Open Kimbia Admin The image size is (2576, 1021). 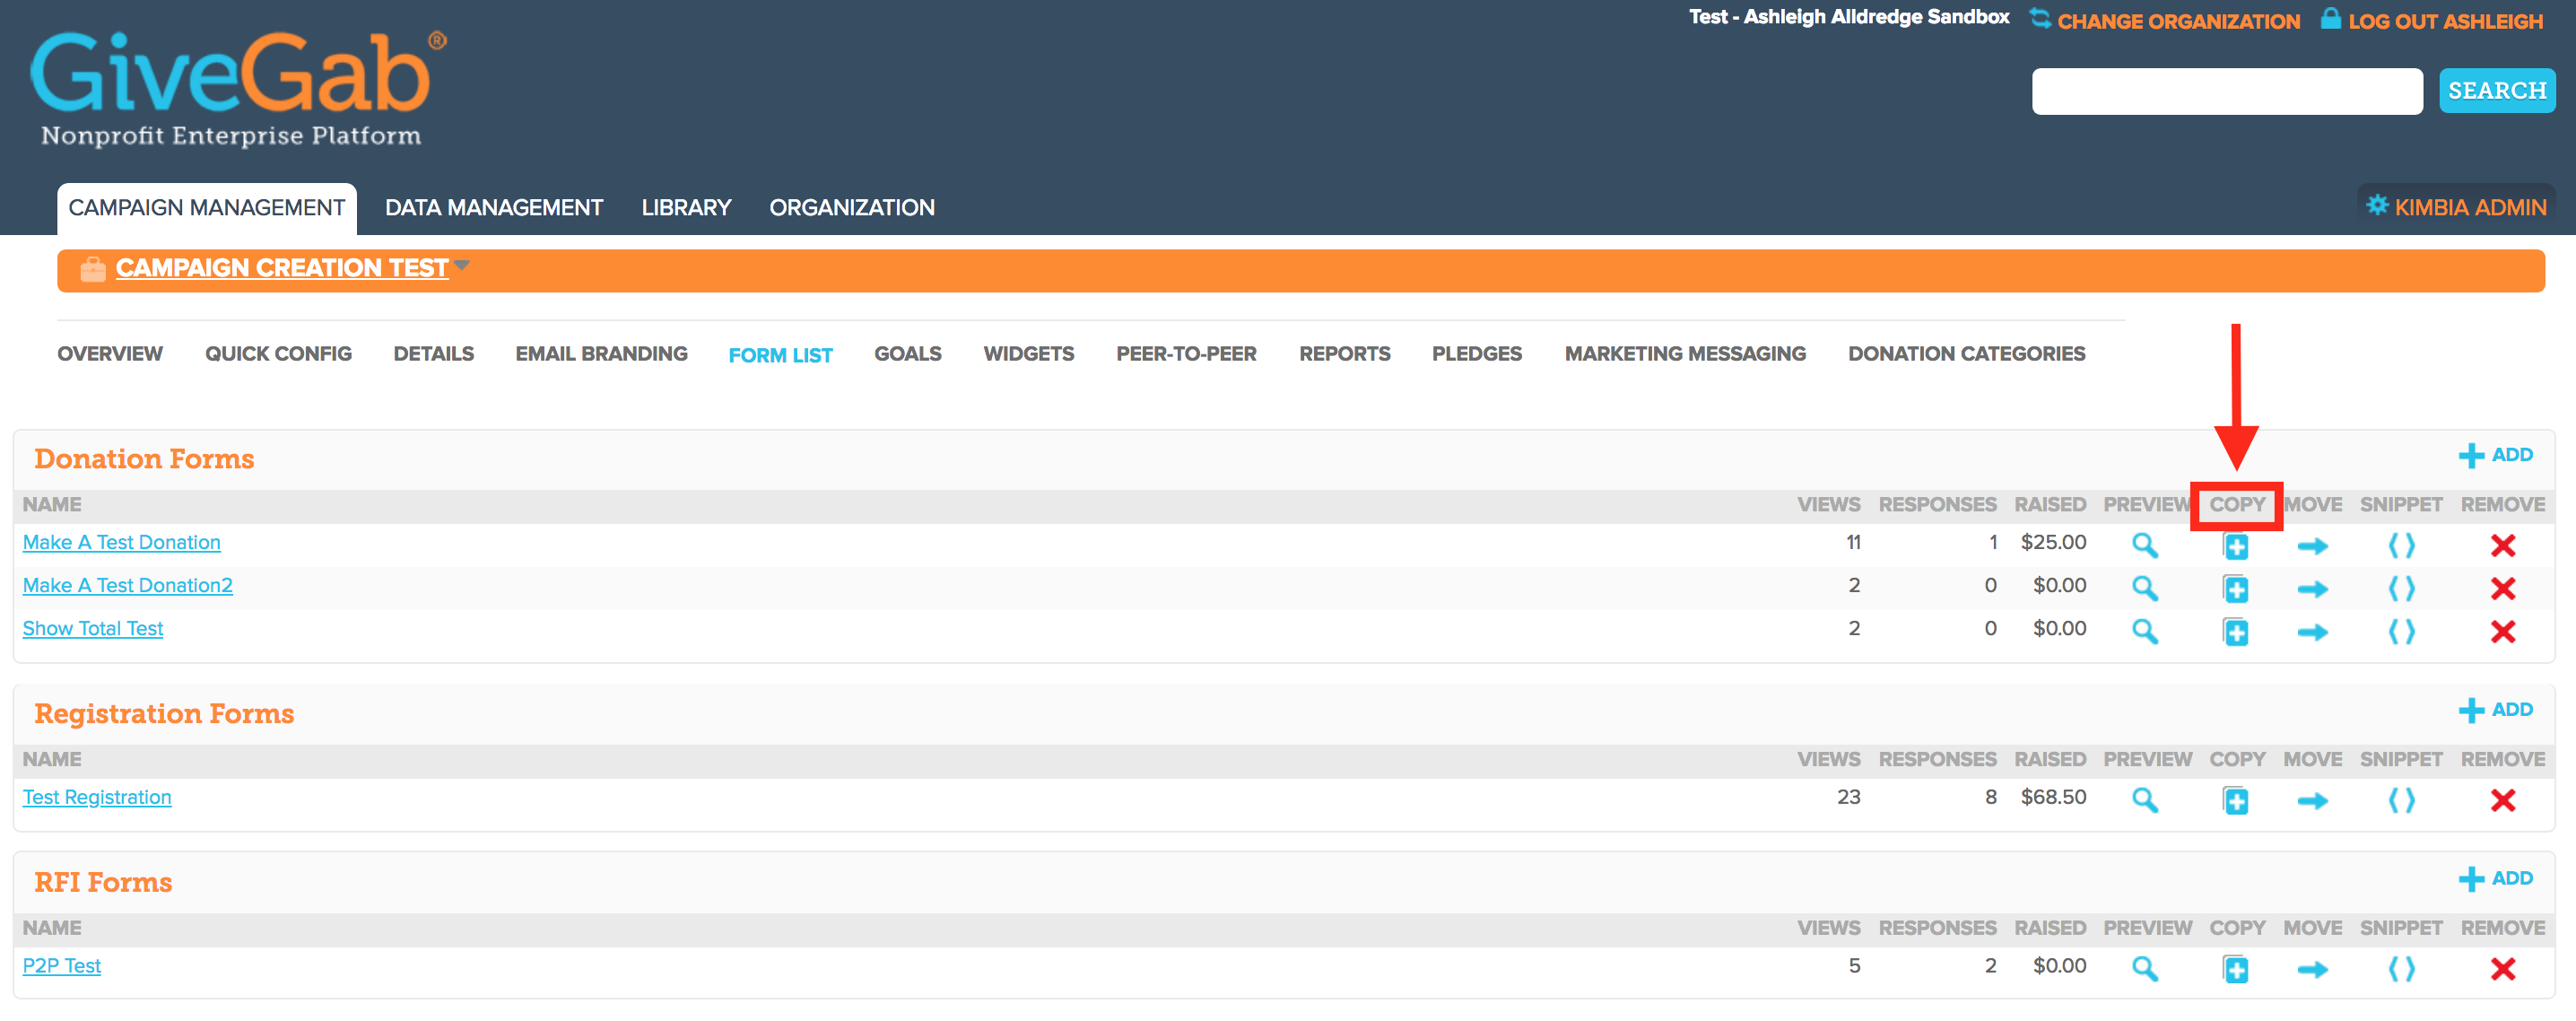[x=2456, y=207]
